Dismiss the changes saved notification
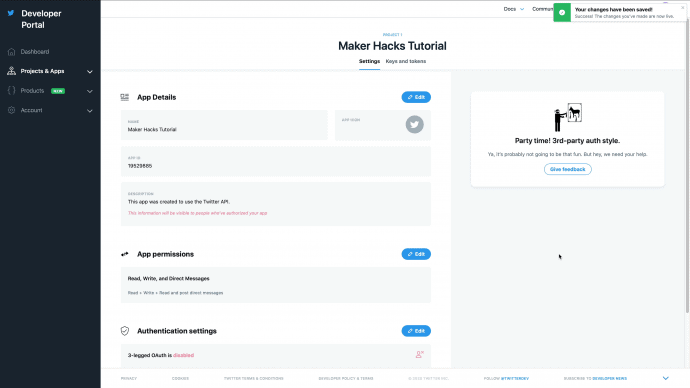690x388 pixels. pyautogui.click(x=683, y=8)
